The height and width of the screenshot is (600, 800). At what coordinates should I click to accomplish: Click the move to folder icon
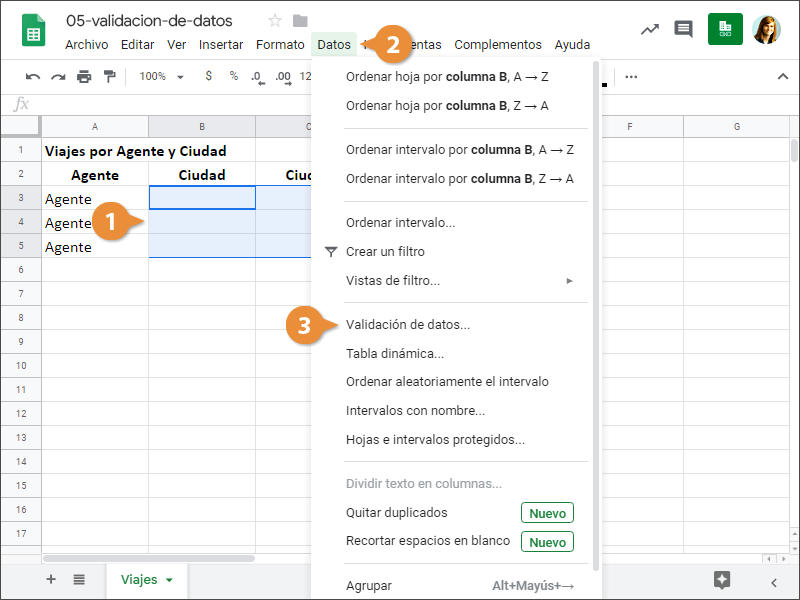pyautogui.click(x=300, y=21)
